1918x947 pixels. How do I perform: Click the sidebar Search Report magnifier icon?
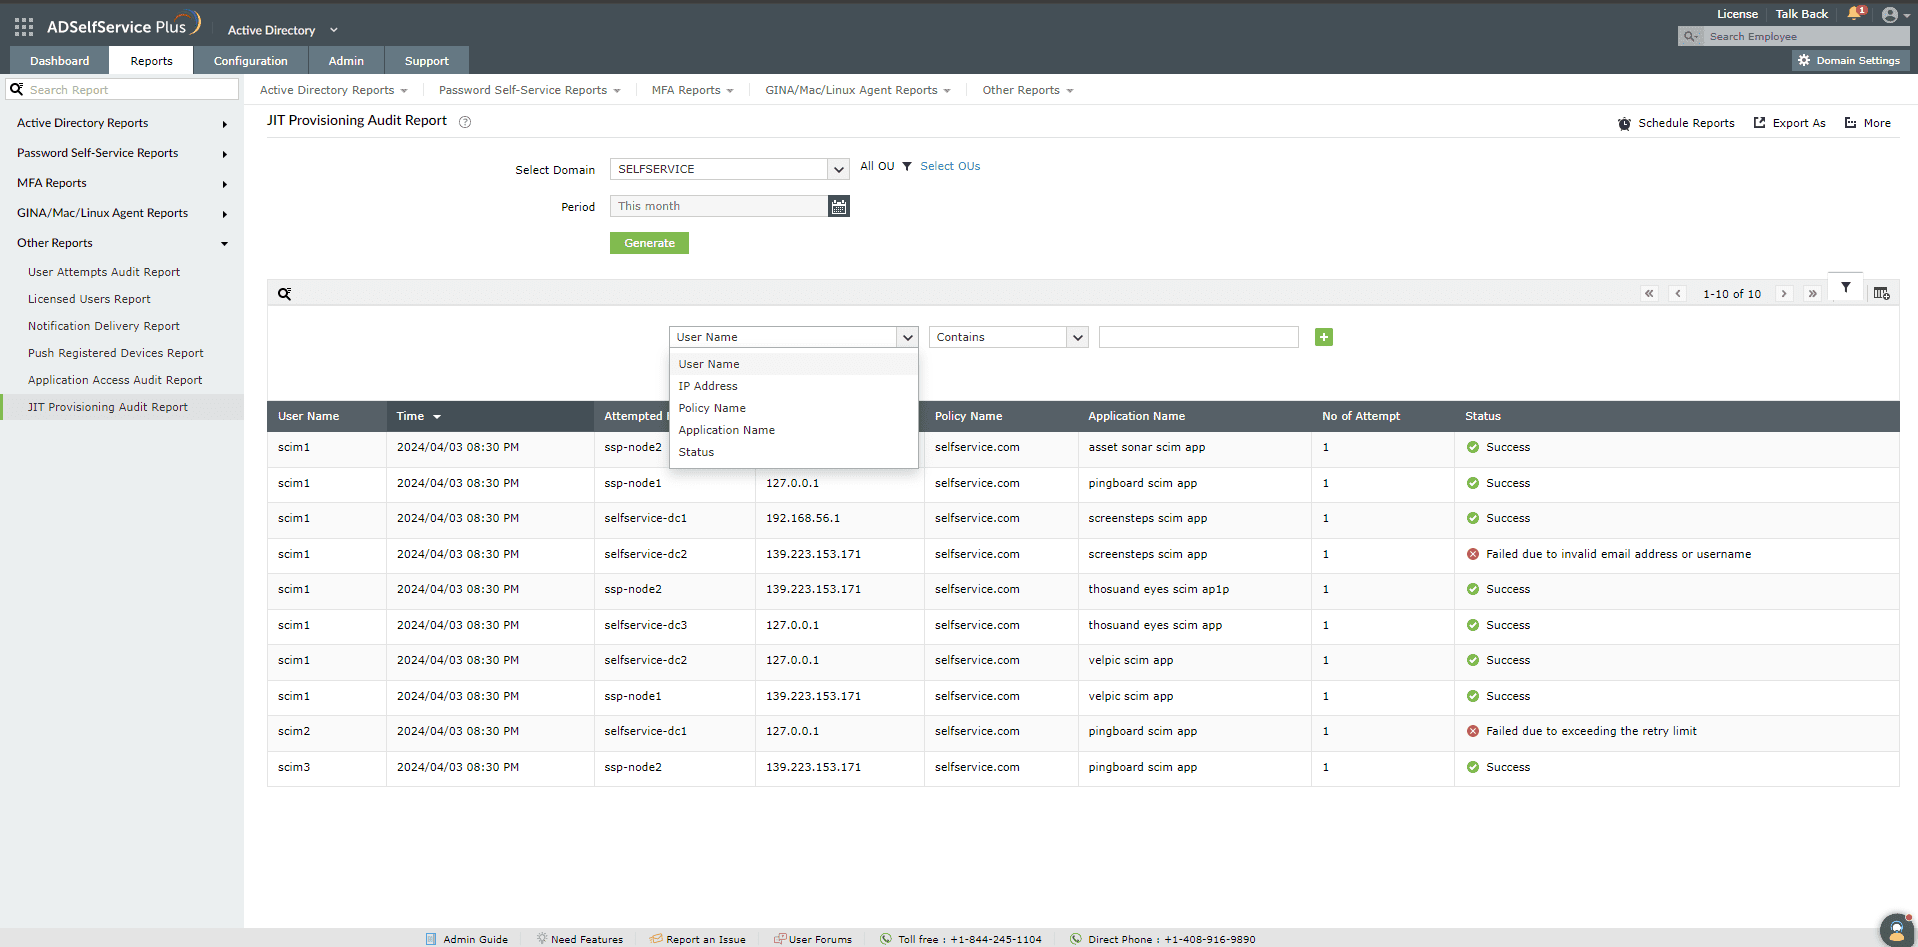17,89
